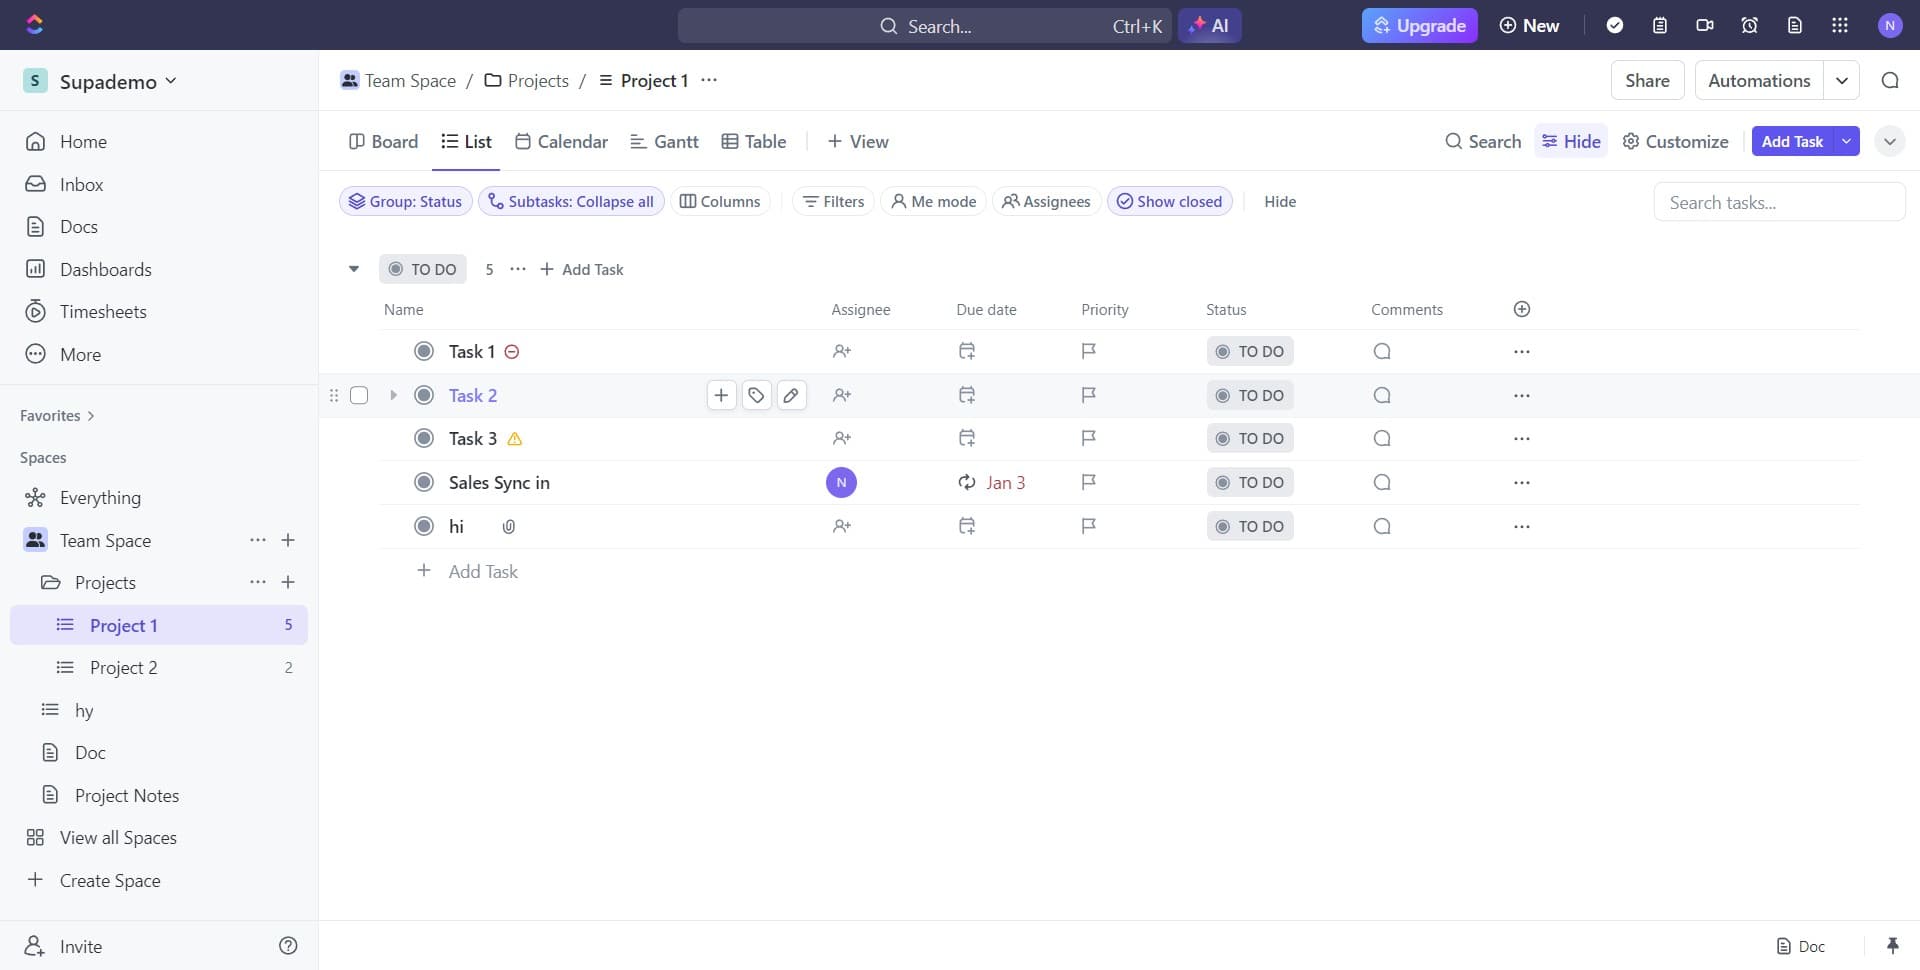Open the apps grid icon
The height and width of the screenshot is (970, 1920).
(x=1839, y=25)
